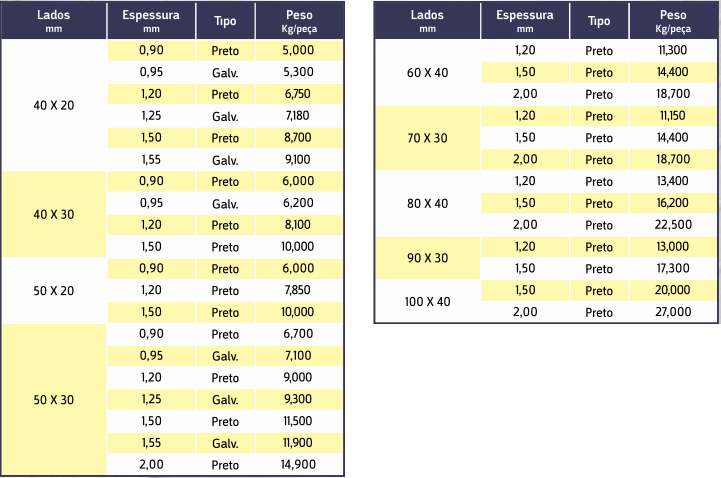
Task: Select the Espessura header in right table
Action: pyautogui.click(x=526, y=20)
